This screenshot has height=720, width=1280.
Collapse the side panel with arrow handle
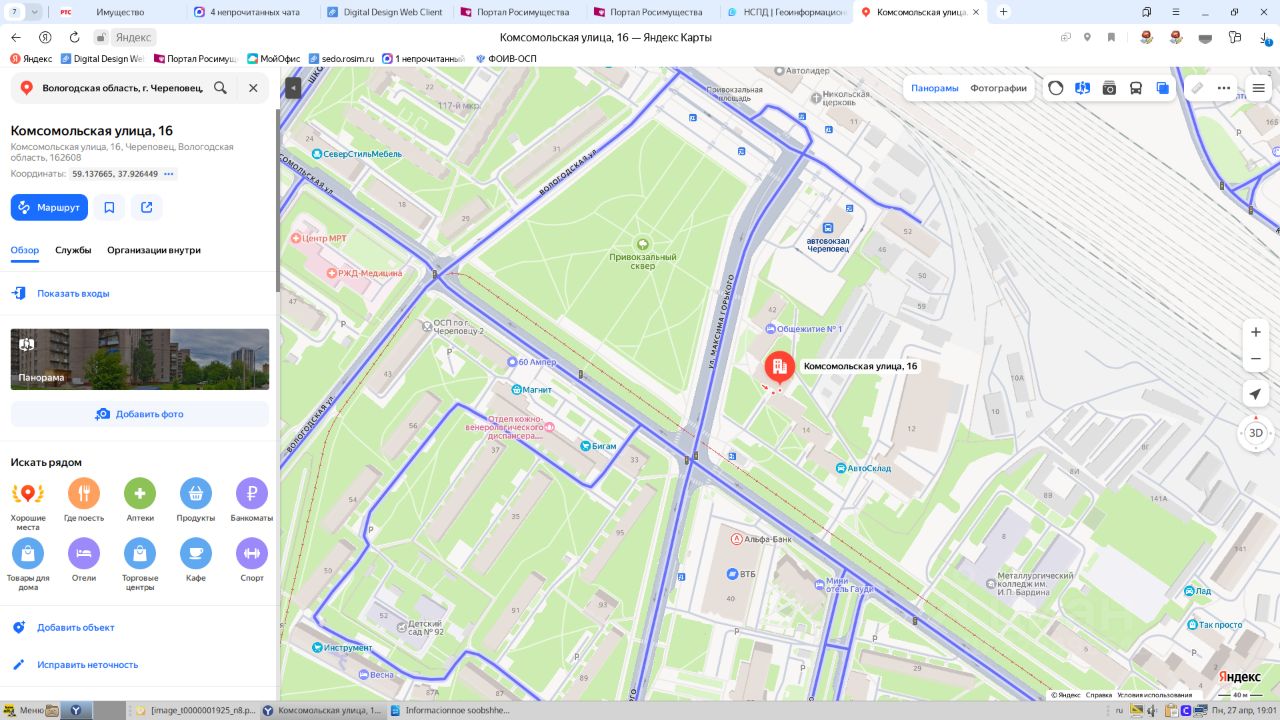(x=293, y=88)
